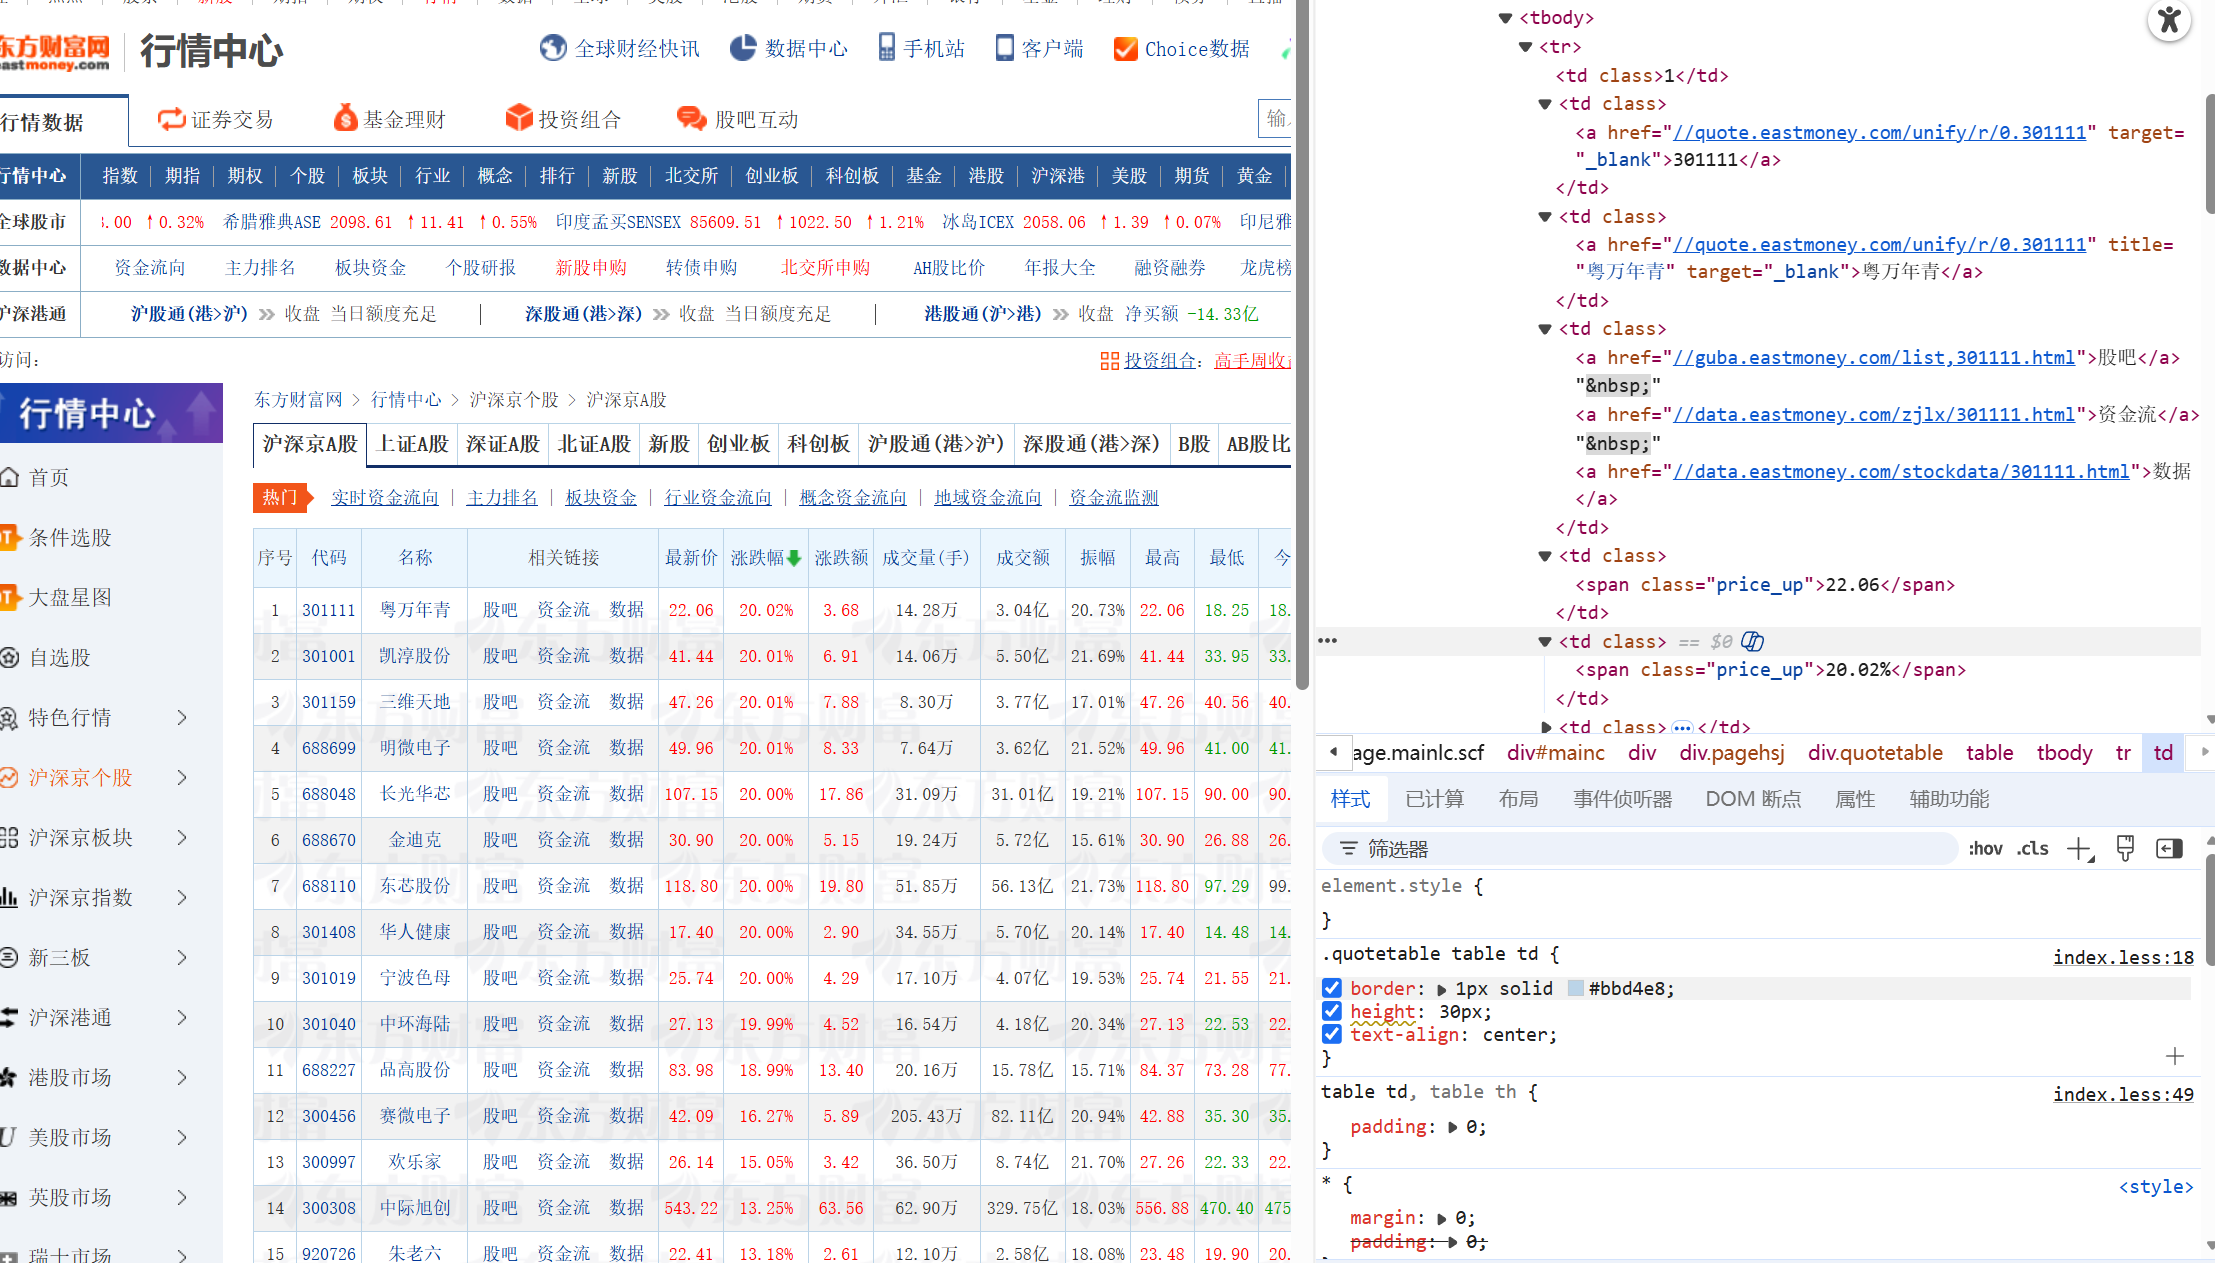Viewport: 2215px width, 1263px height.
Task: Select the 创业板 market tab
Action: [738, 444]
